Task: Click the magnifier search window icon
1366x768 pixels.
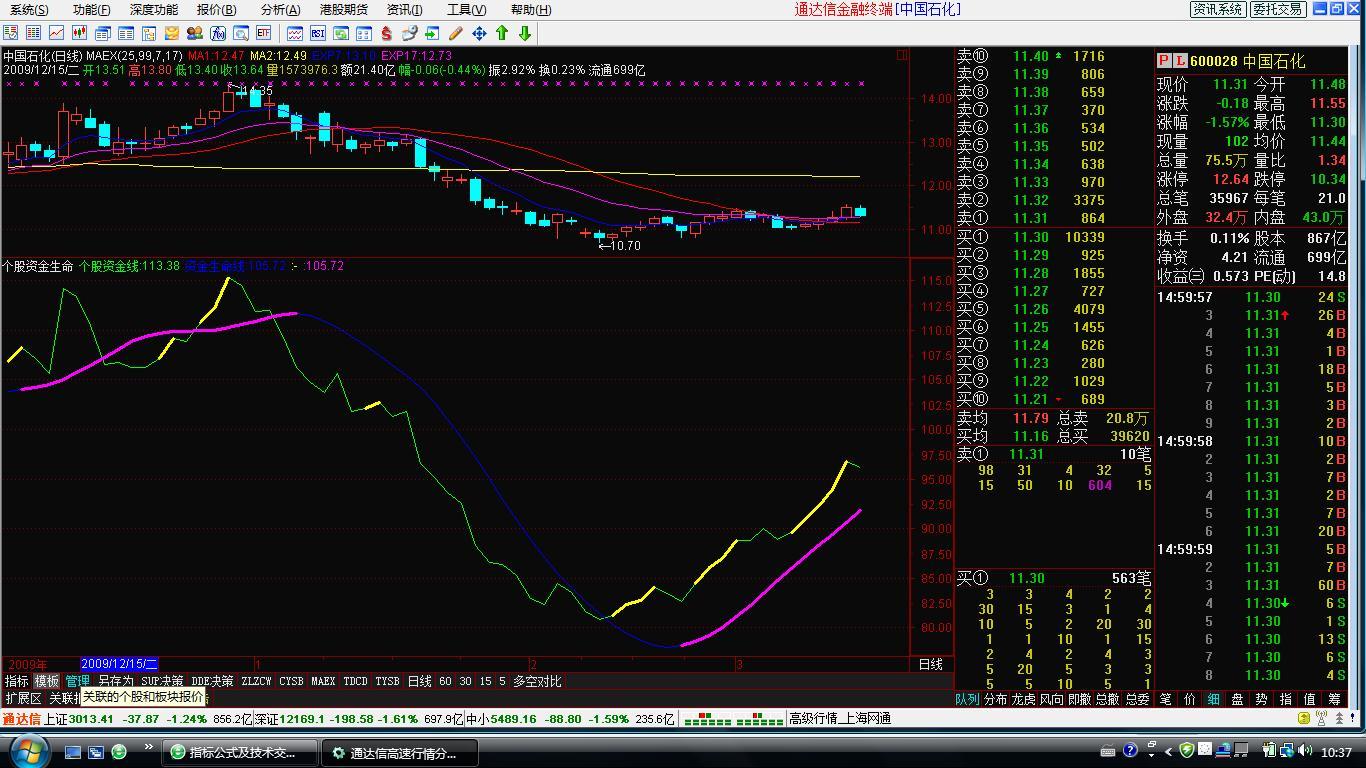Action: click(x=240, y=33)
